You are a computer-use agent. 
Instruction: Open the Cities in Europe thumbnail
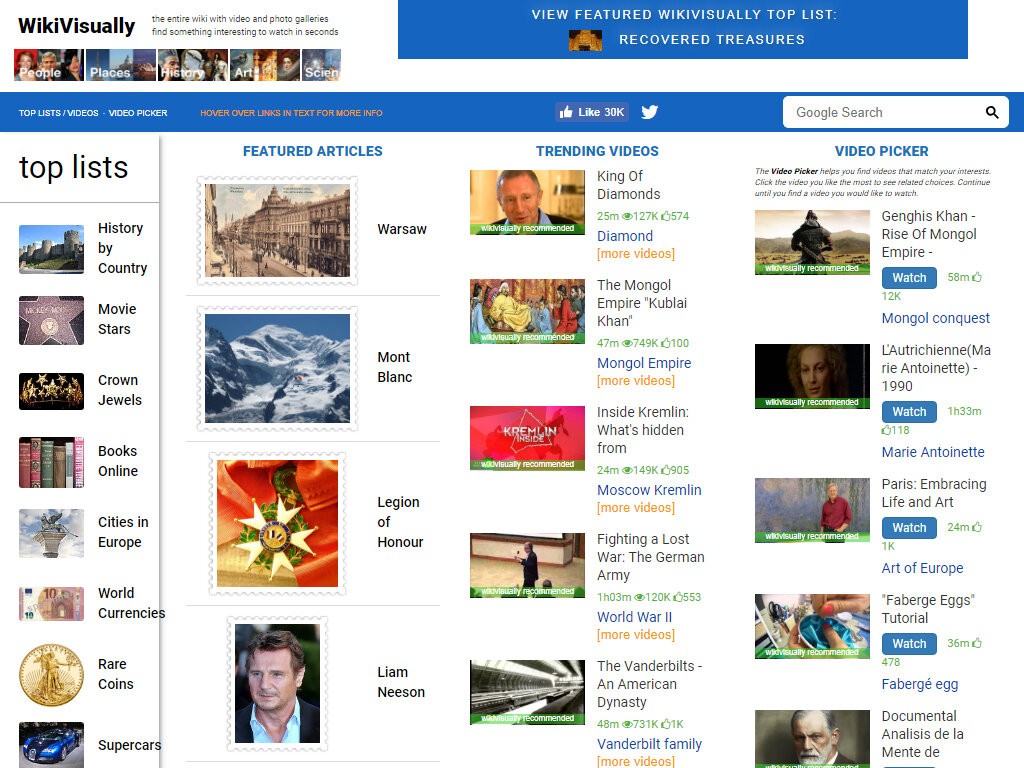pyautogui.click(x=52, y=533)
